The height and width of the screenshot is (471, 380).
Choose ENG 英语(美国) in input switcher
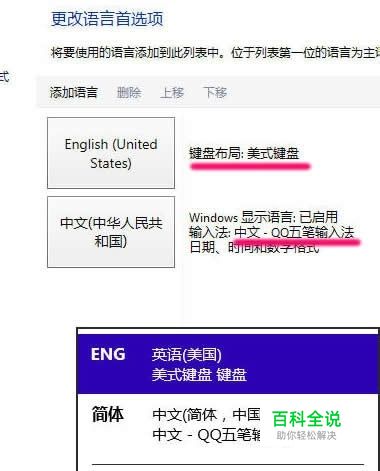228,364
